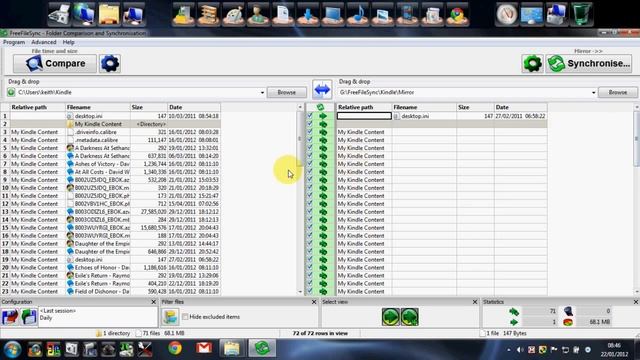
Task: Open the Help menu
Action: 69,42
